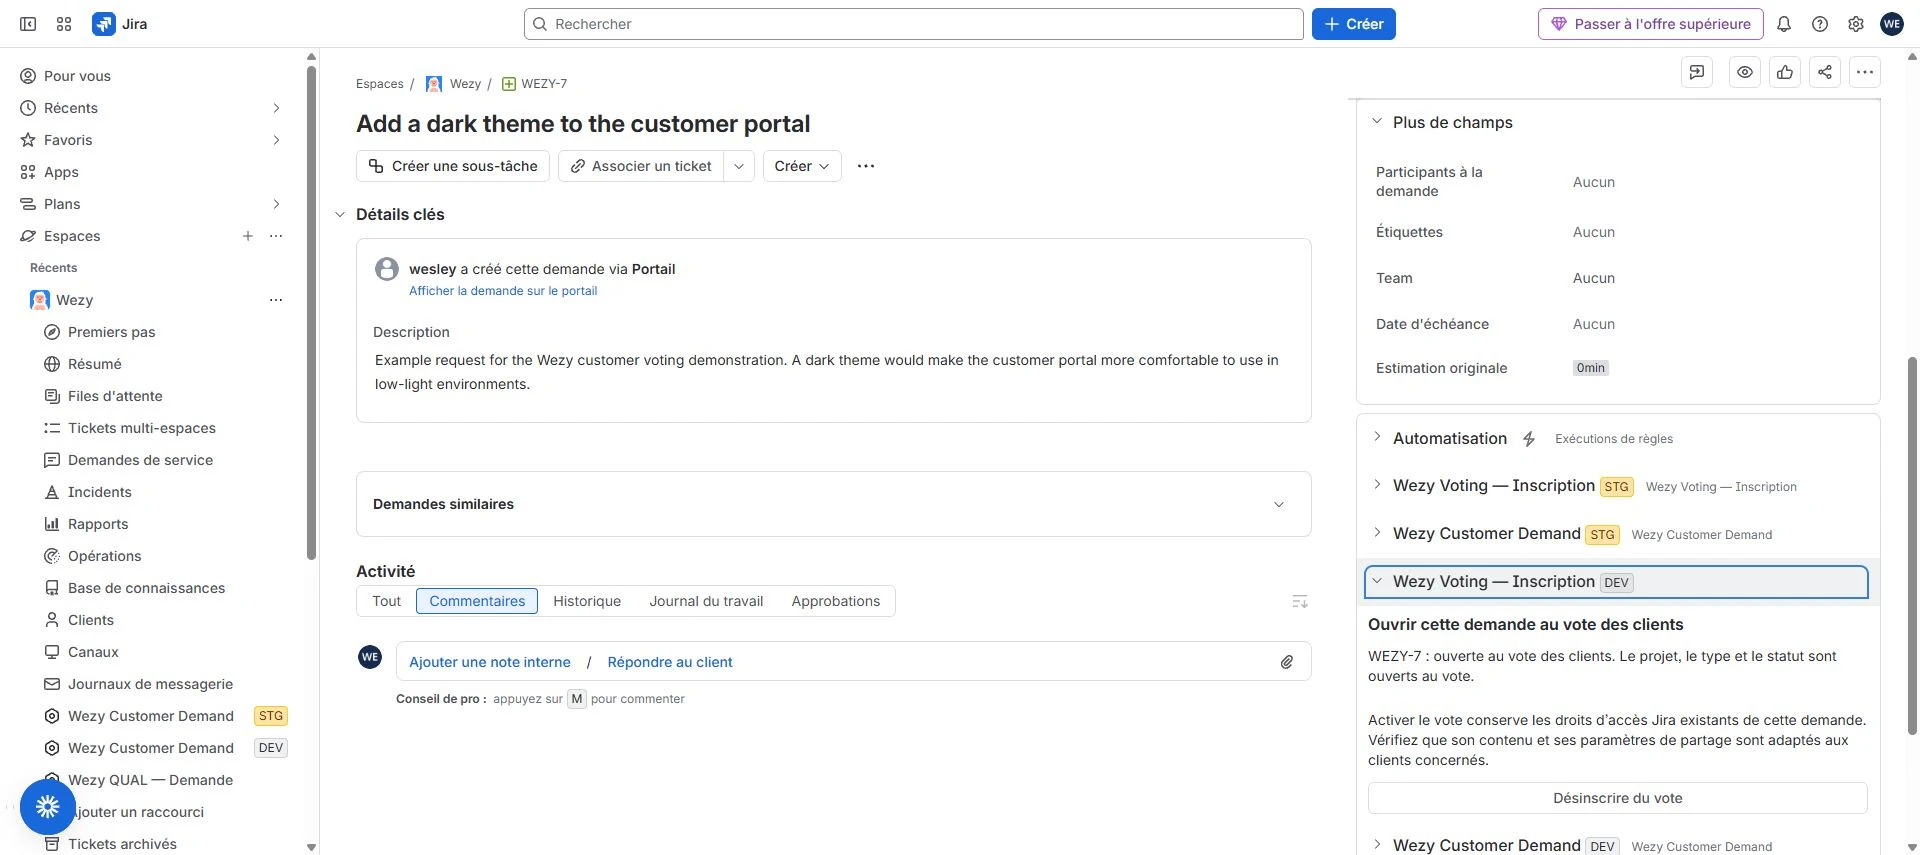Expand the Automatisation section
Screen dimensions: 1920x855
[1377, 438]
